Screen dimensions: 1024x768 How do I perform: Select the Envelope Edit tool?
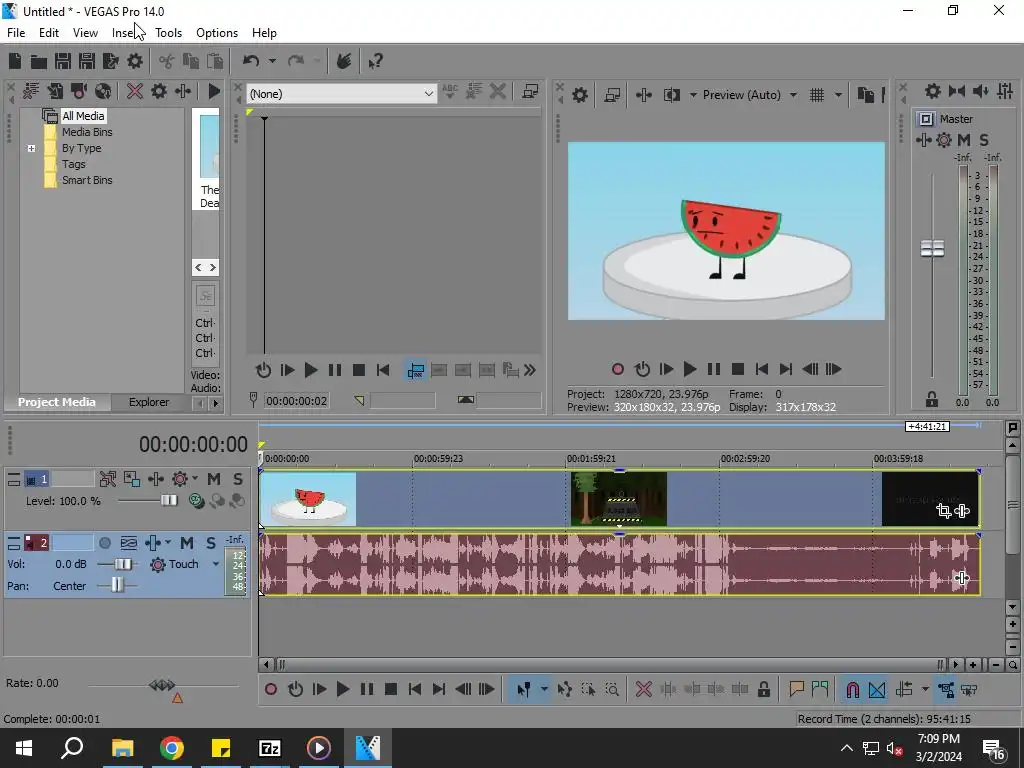click(565, 690)
